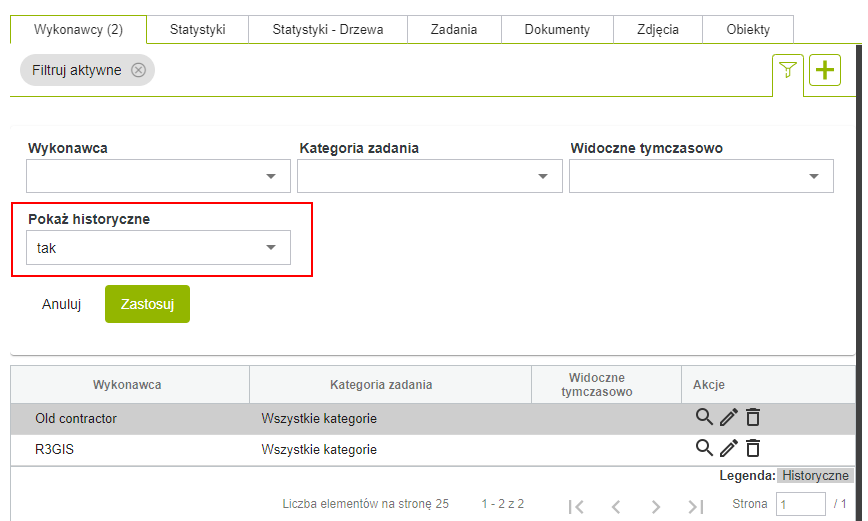Remove the 'Filtruj aktywne' filter chip
Viewport: 868px width, 521px height.
tap(139, 70)
